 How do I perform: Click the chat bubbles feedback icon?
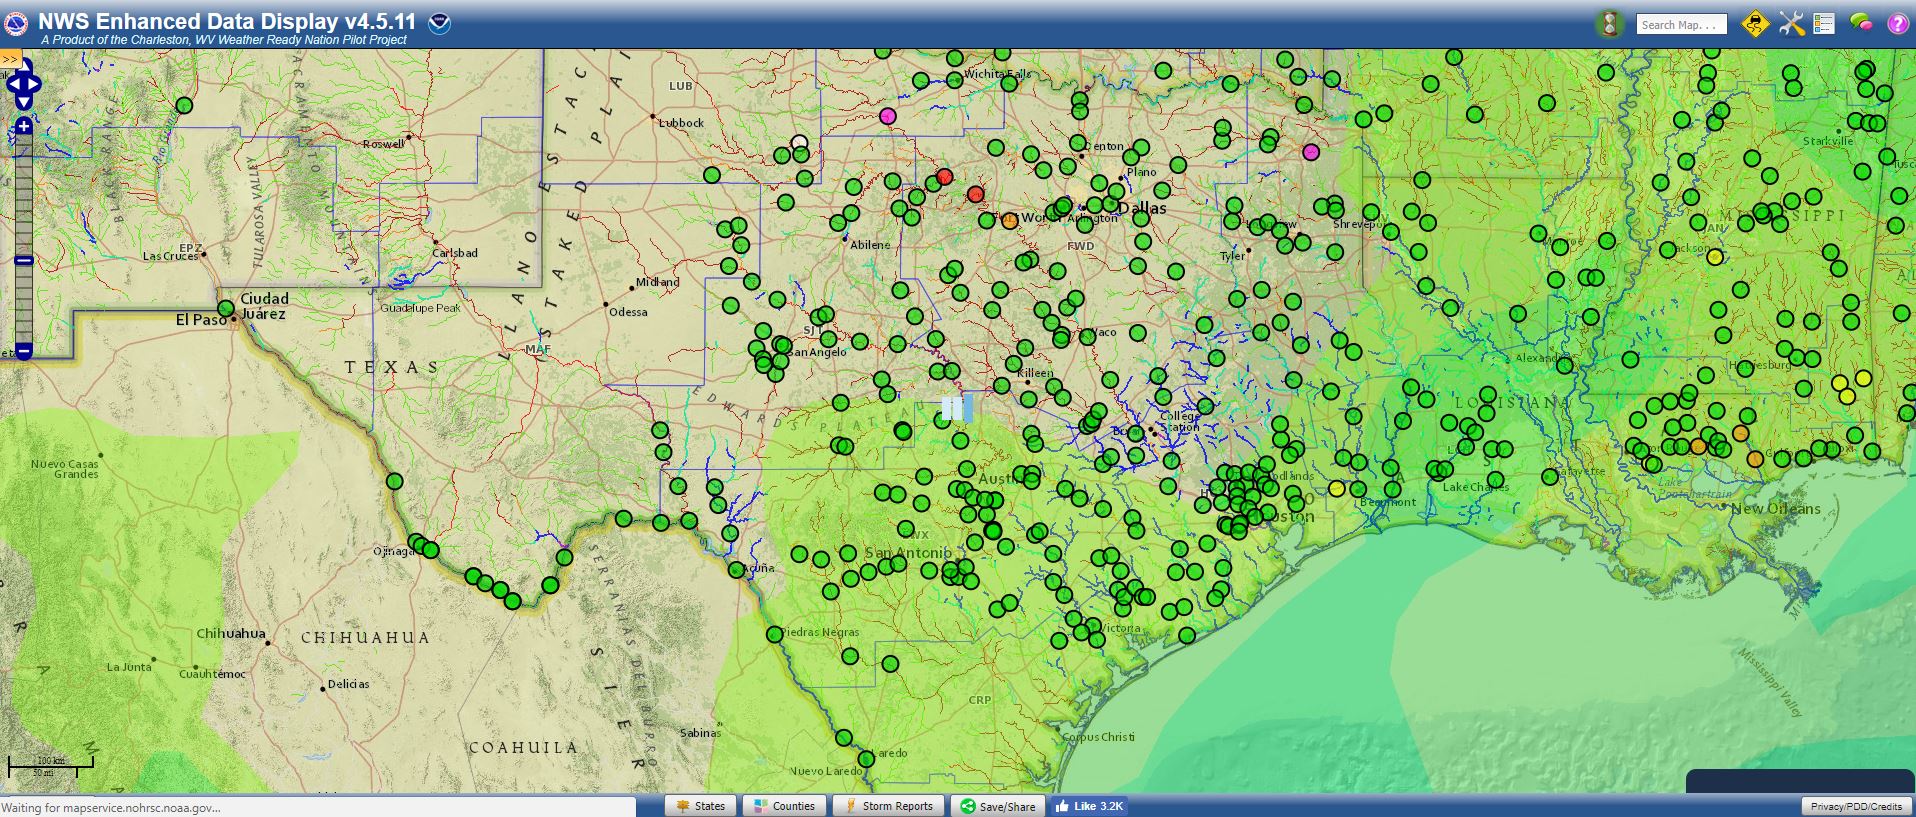coord(1861,22)
